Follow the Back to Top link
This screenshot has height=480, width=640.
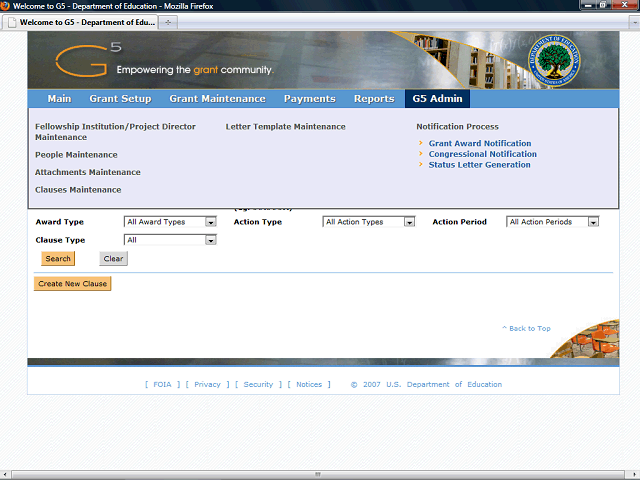click(526, 328)
